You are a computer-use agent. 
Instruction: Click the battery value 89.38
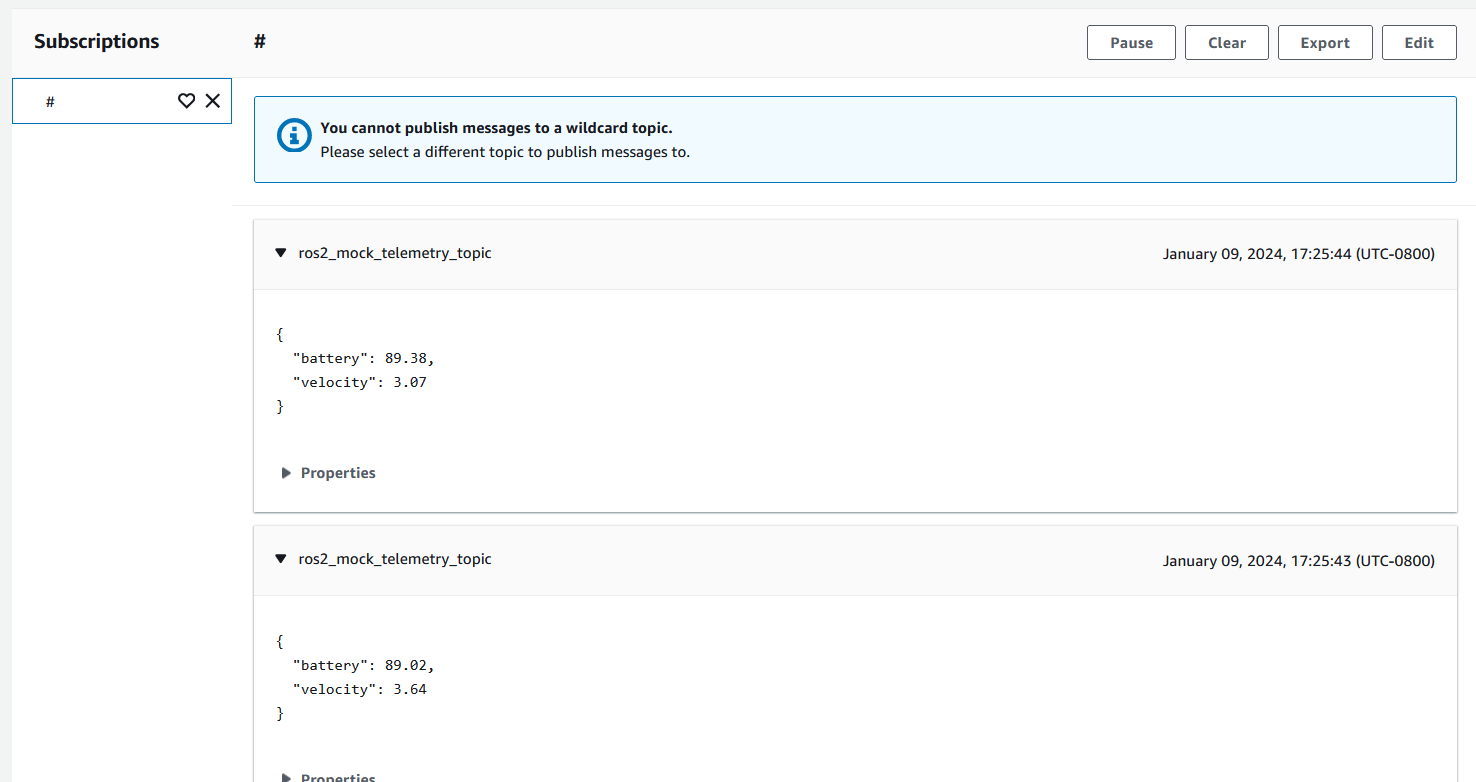tap(406, 358)
